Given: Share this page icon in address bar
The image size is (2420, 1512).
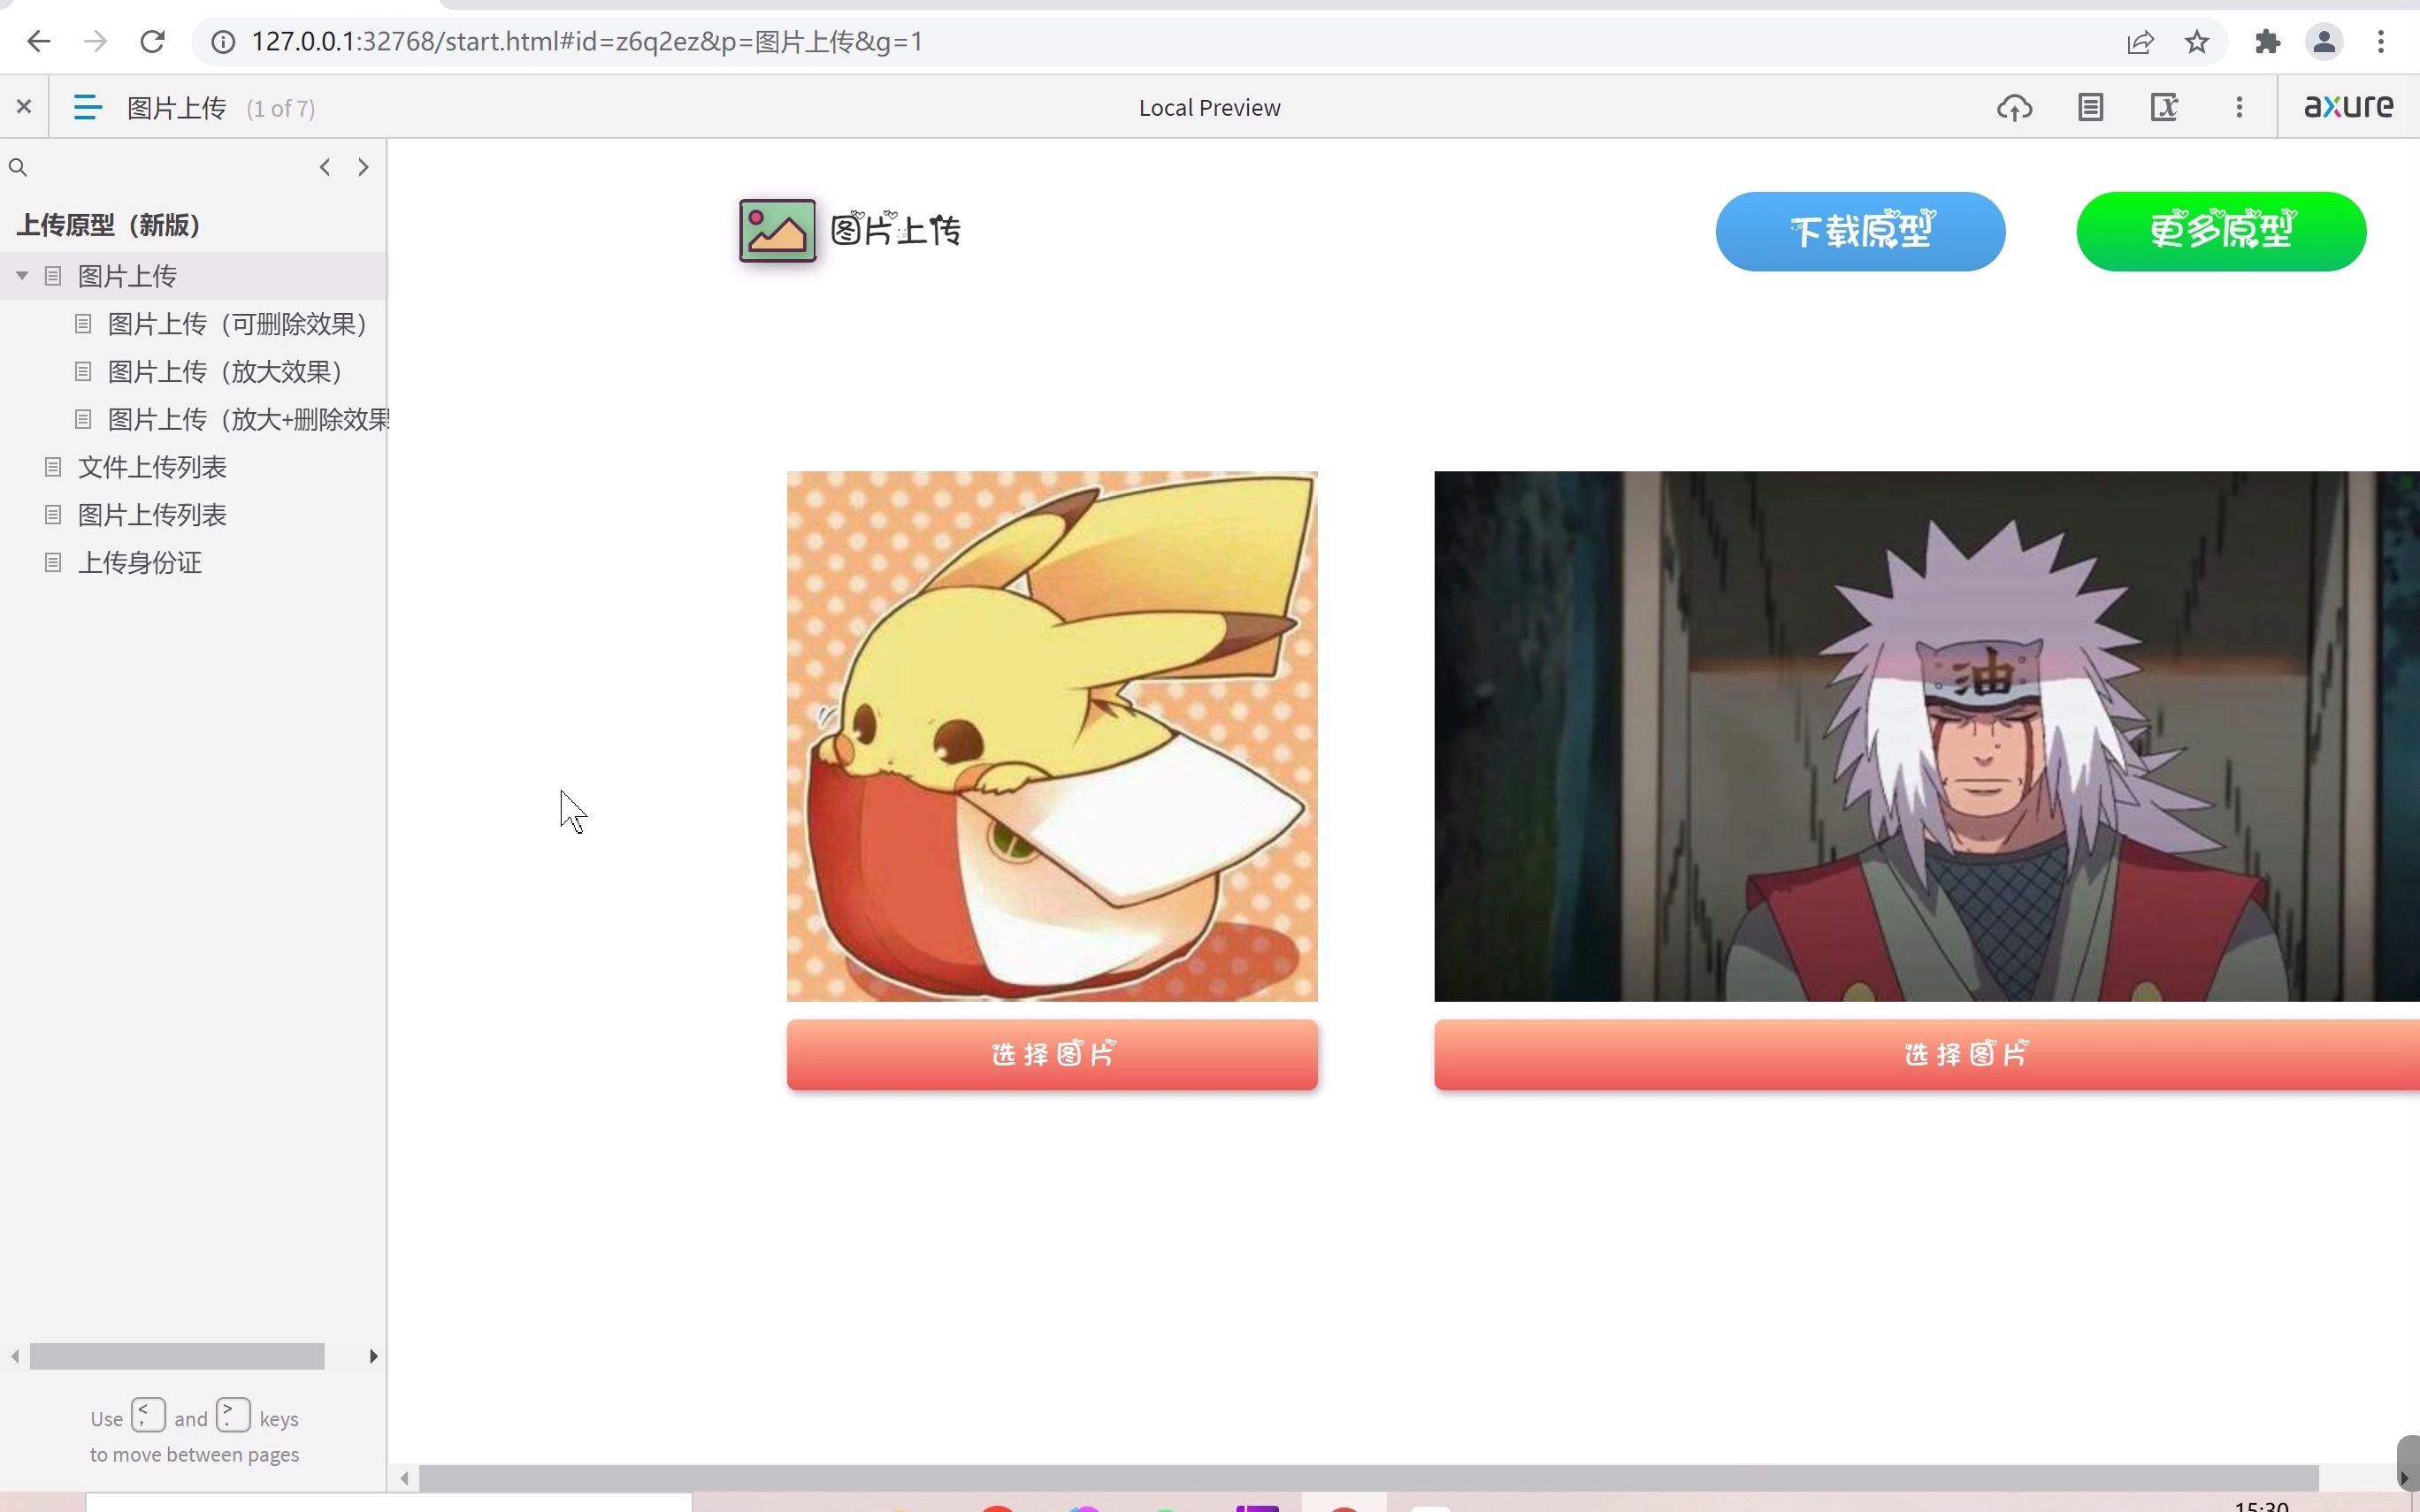Looking at the screenshot, I should click(2140, 42).
